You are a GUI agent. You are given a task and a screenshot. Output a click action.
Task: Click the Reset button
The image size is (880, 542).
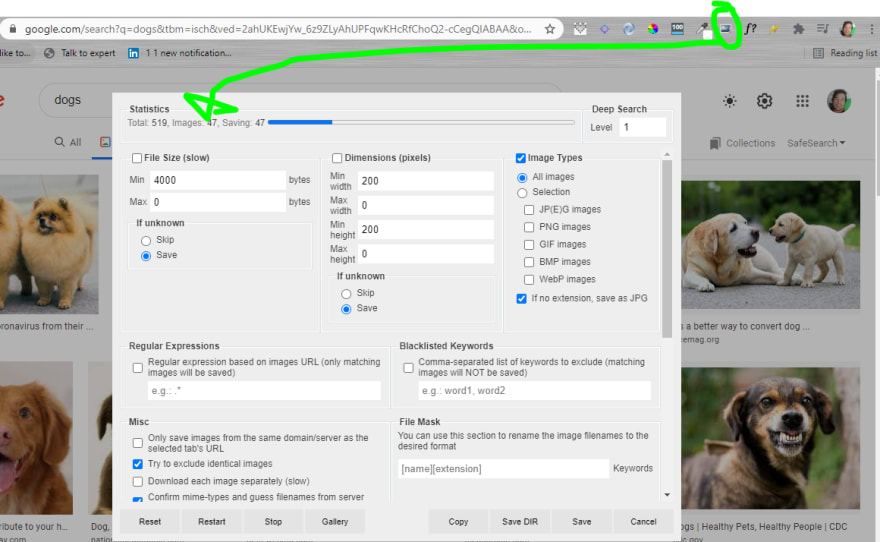tap(150, 522)
